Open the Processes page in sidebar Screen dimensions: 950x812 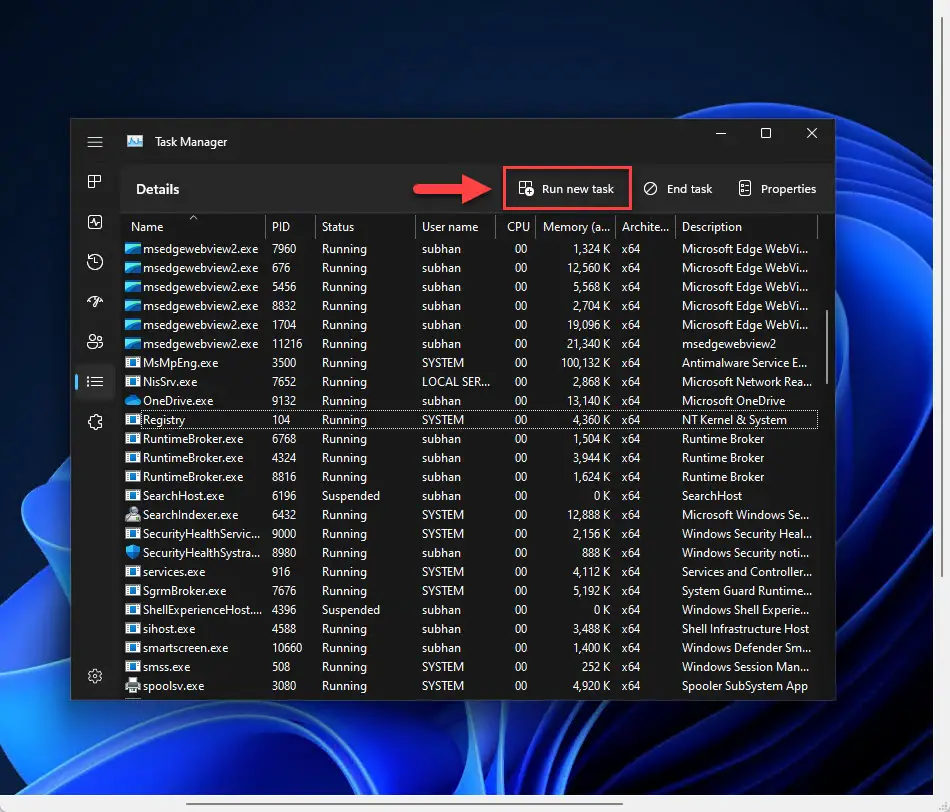click(95, 181)
